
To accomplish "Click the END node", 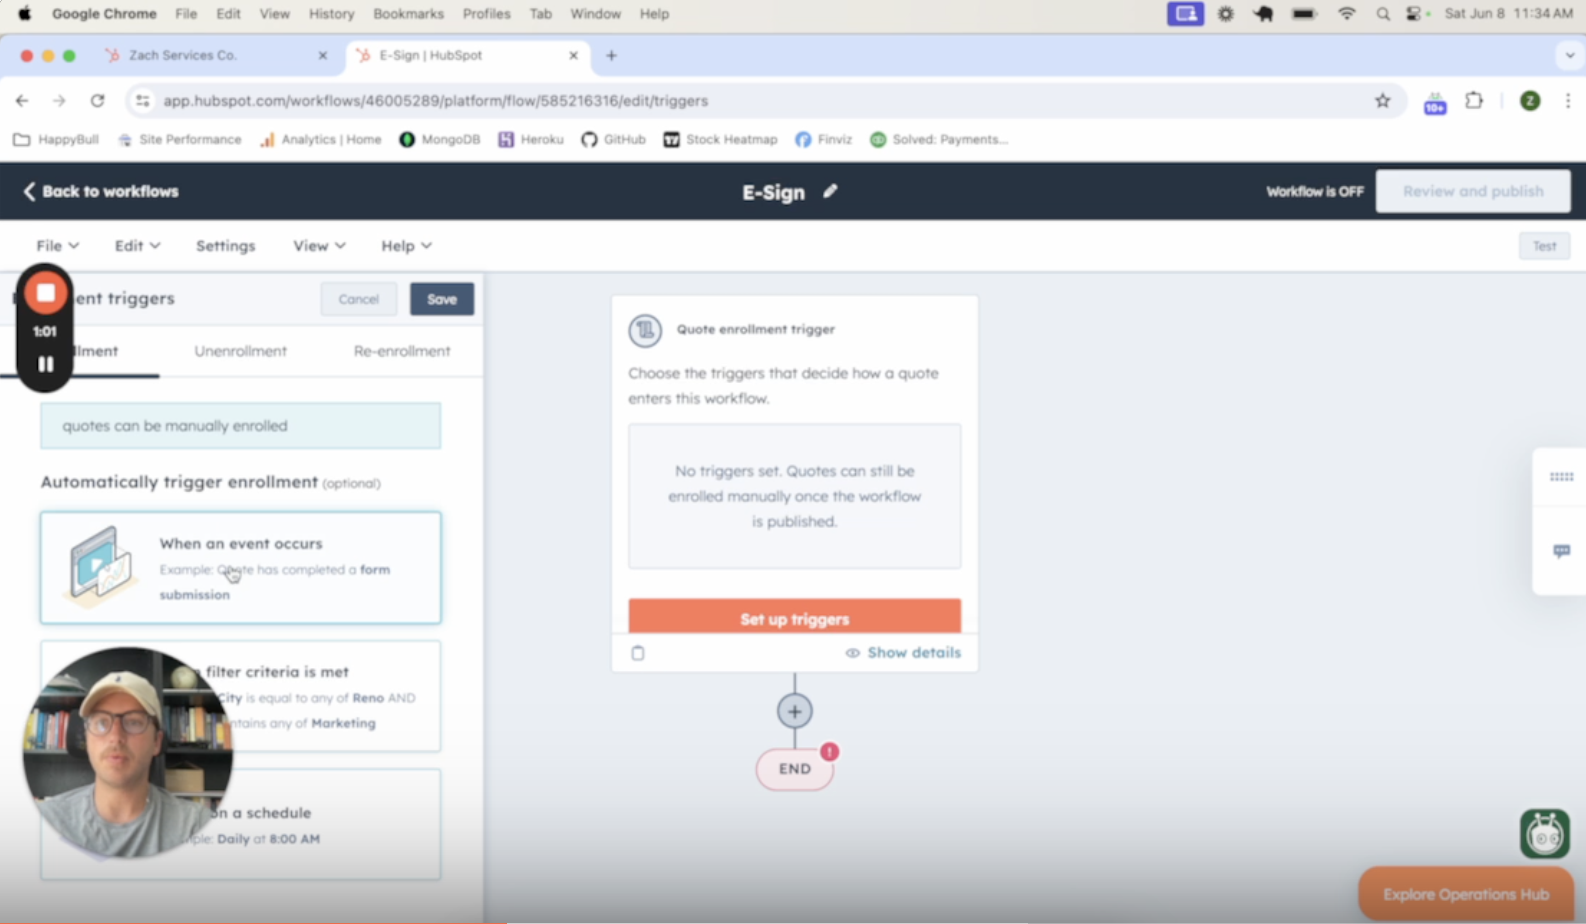I will 795,769.
